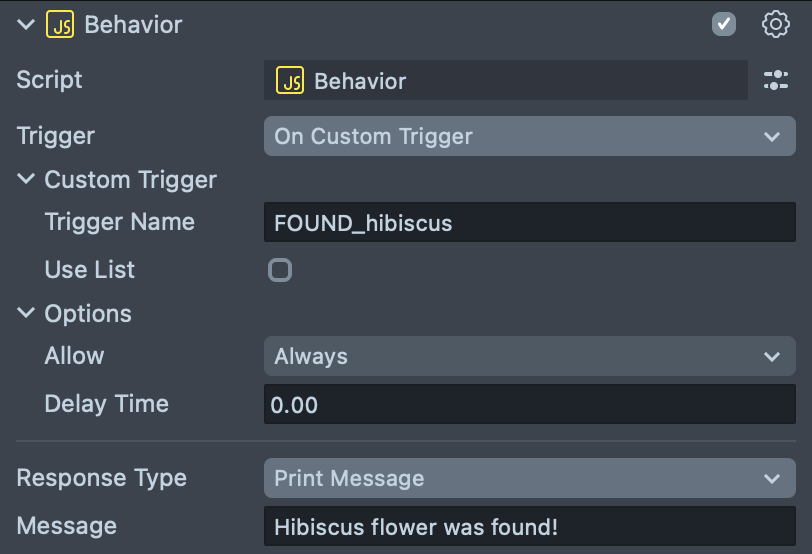Screen dimensions: 812x554
Task: Click the JS icon in Script field
Action: point(290,81)
